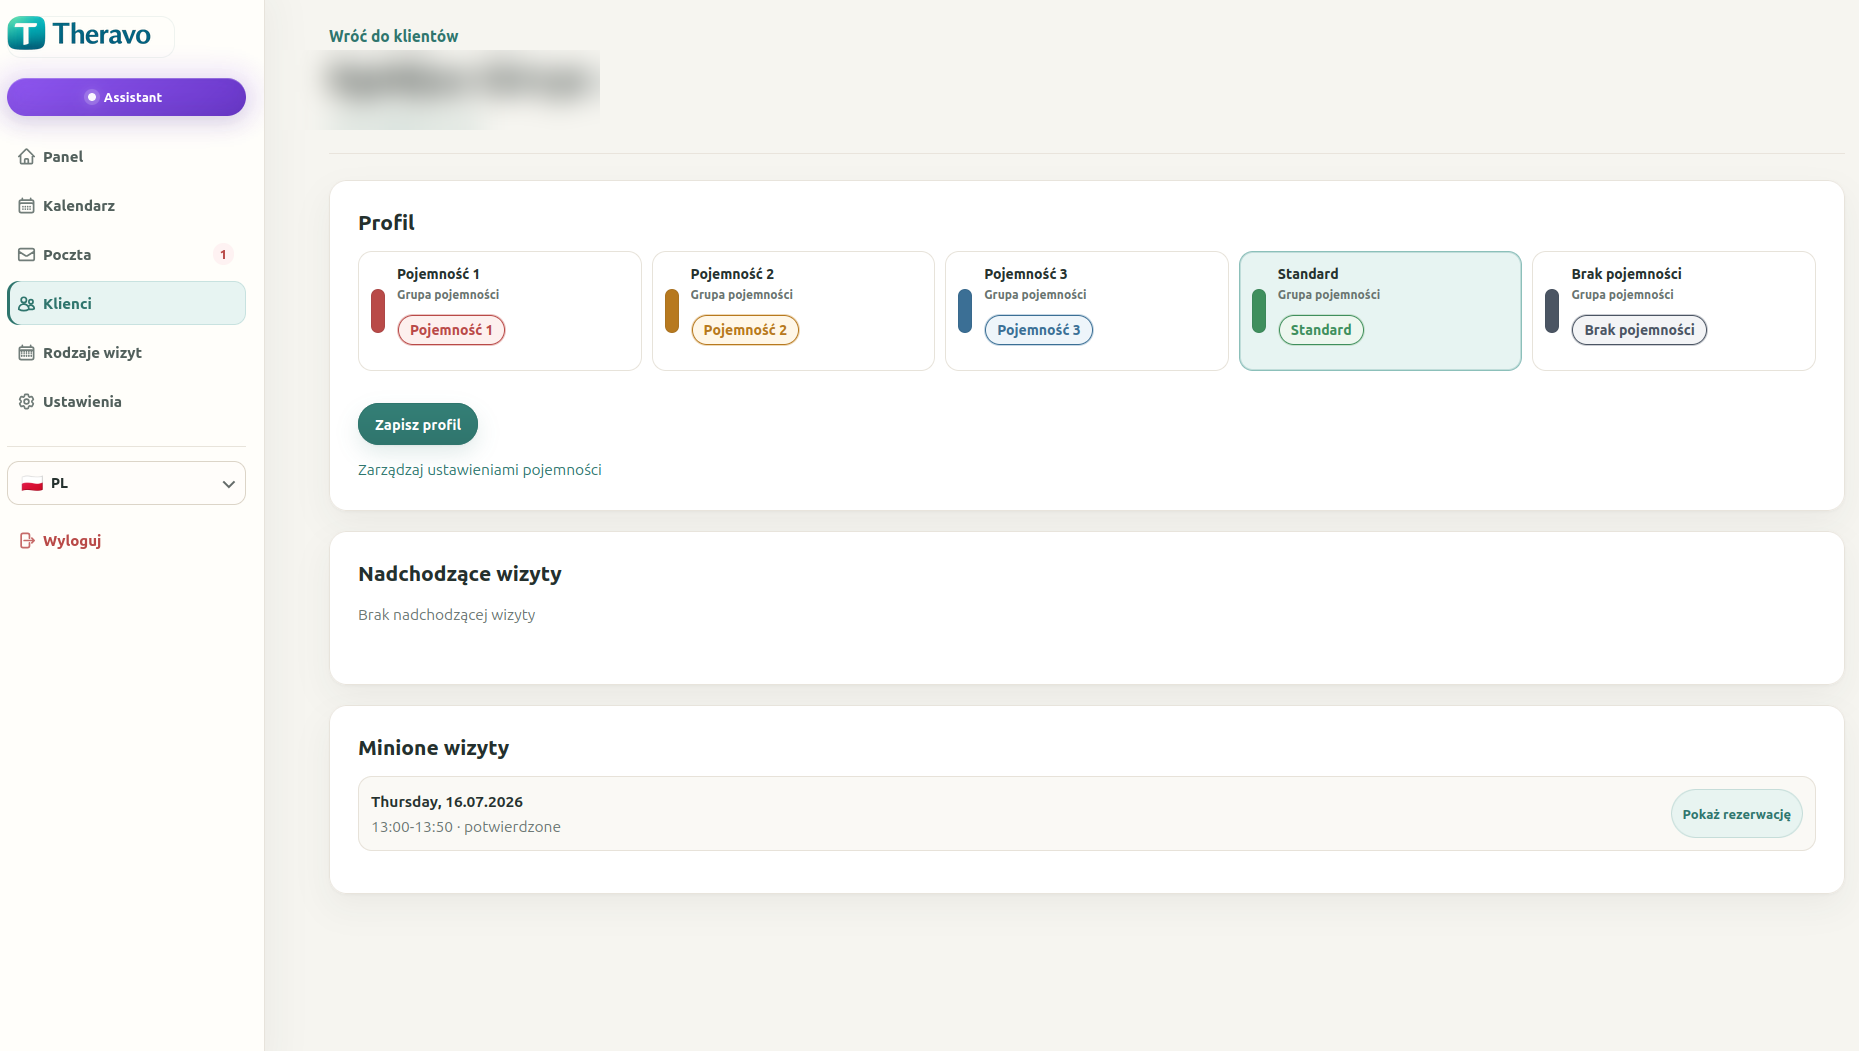
Task: Click the orange Pojemność 2 color bar
Action: (672, 311)
